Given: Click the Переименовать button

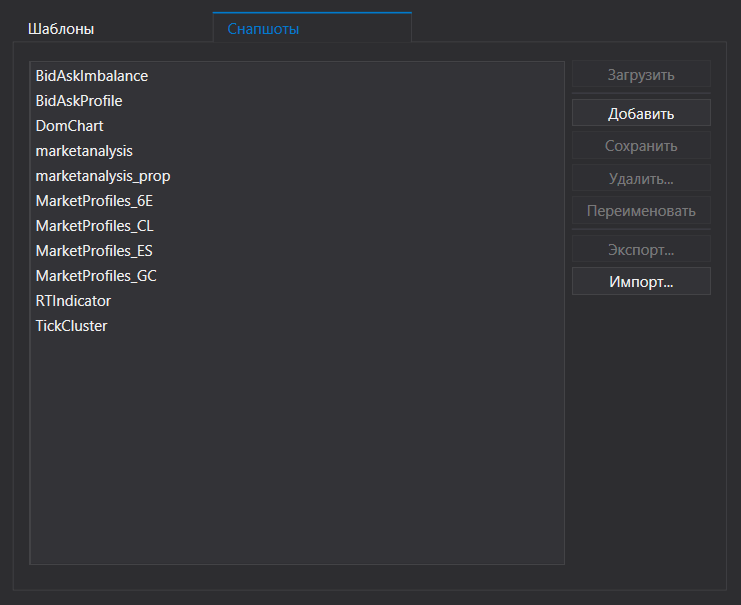Looking at the screenshot, I should [x=641, y=212].
